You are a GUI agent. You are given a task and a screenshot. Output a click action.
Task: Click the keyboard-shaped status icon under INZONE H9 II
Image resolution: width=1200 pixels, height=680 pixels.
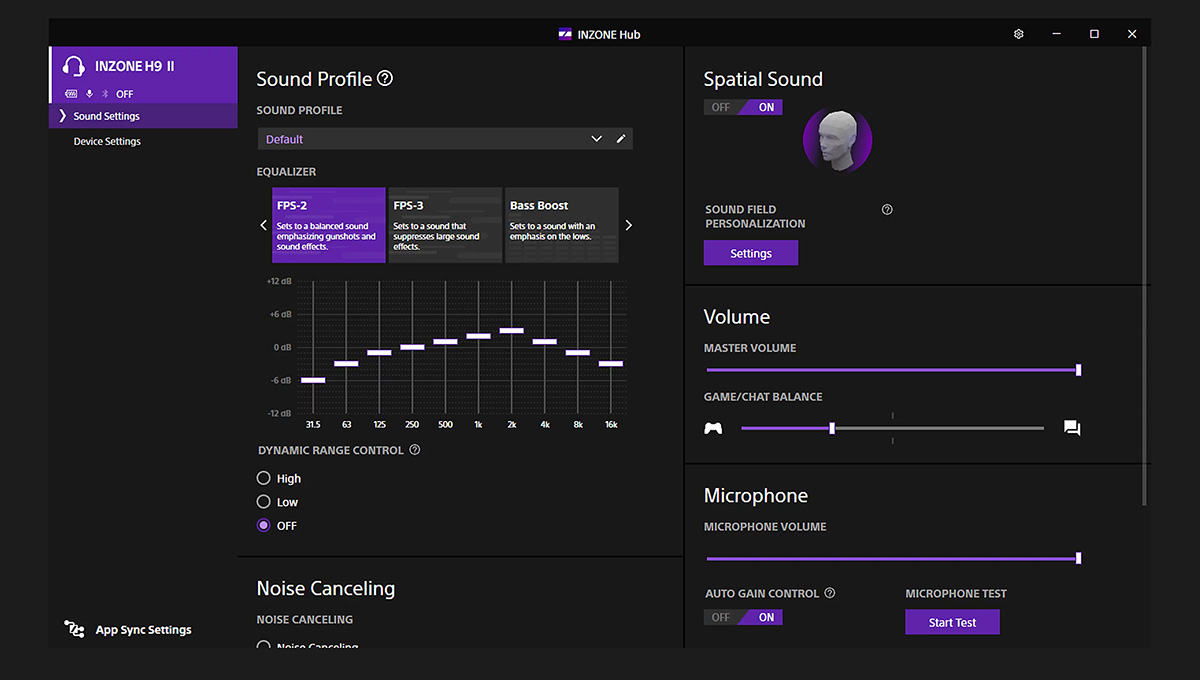tap(71, 94)
